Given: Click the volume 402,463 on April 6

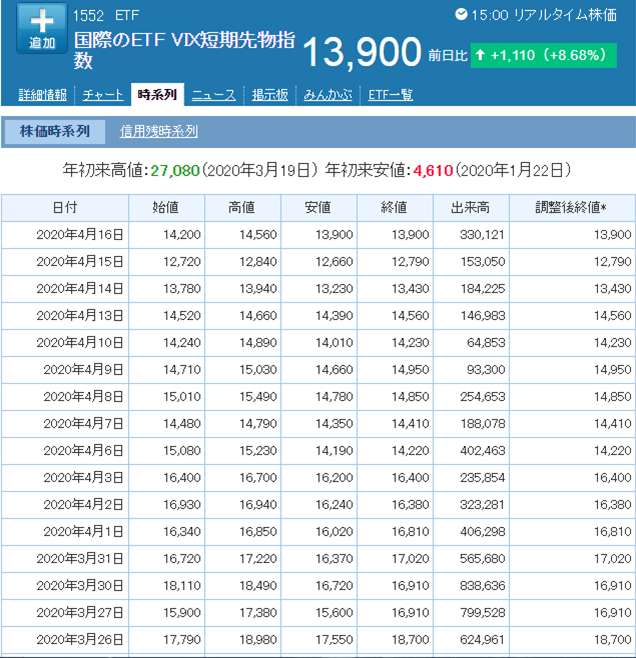Looking at the screenshot, I should [x=482, y=451].
